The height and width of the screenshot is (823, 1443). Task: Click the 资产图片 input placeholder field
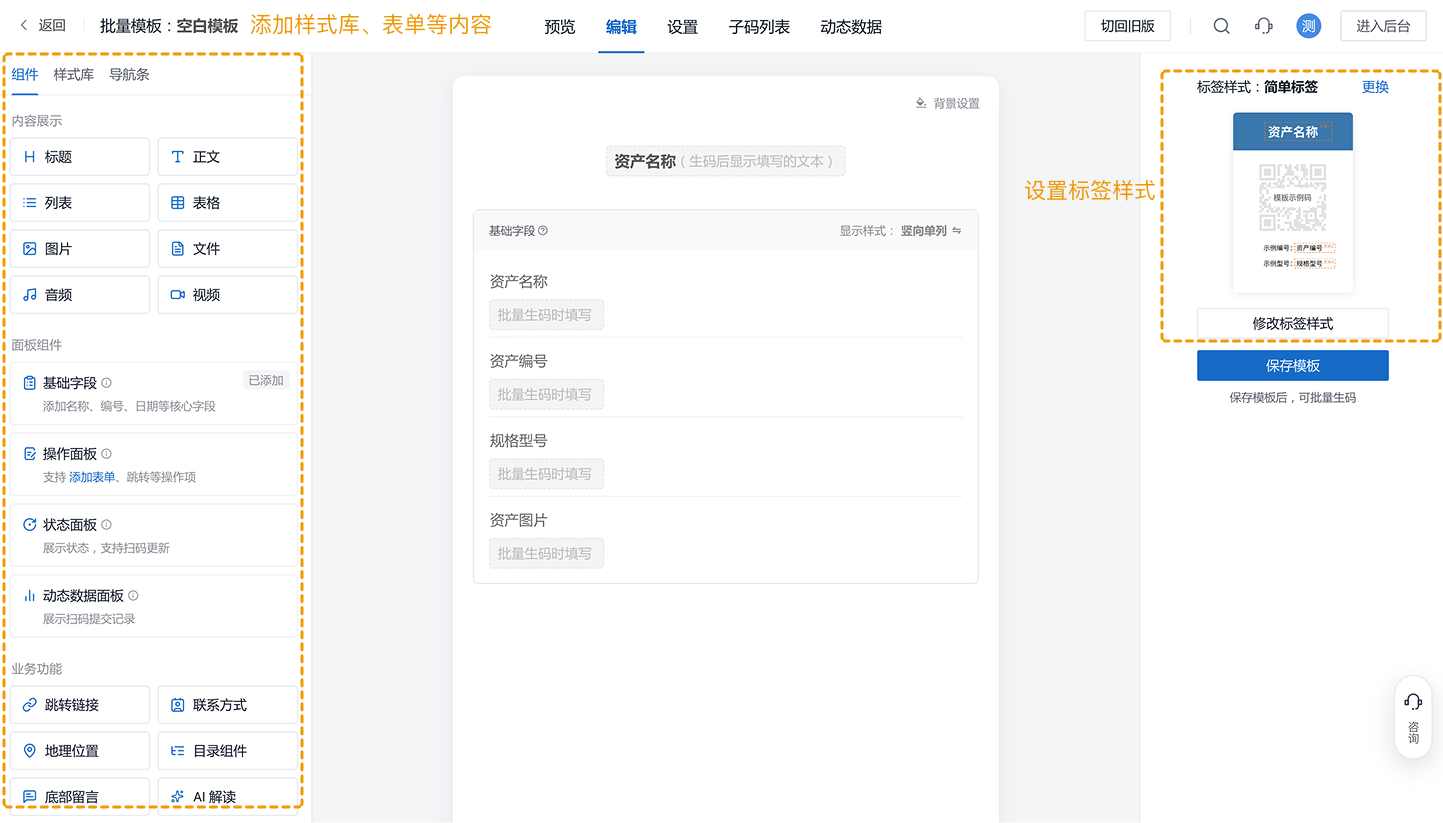pyautogui.click(x=546, y=553)
